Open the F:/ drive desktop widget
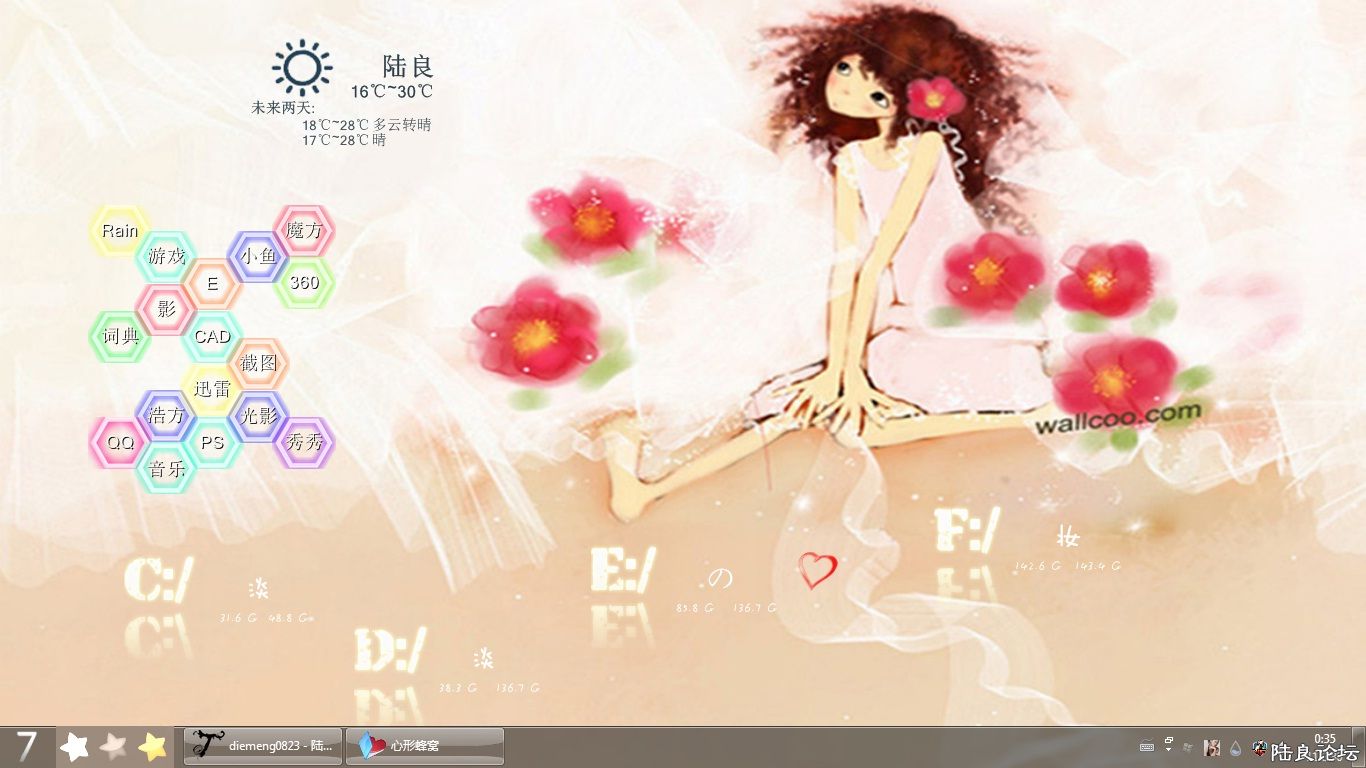Viewport: 1366px width, 768px height. click(x=967, y=530)
